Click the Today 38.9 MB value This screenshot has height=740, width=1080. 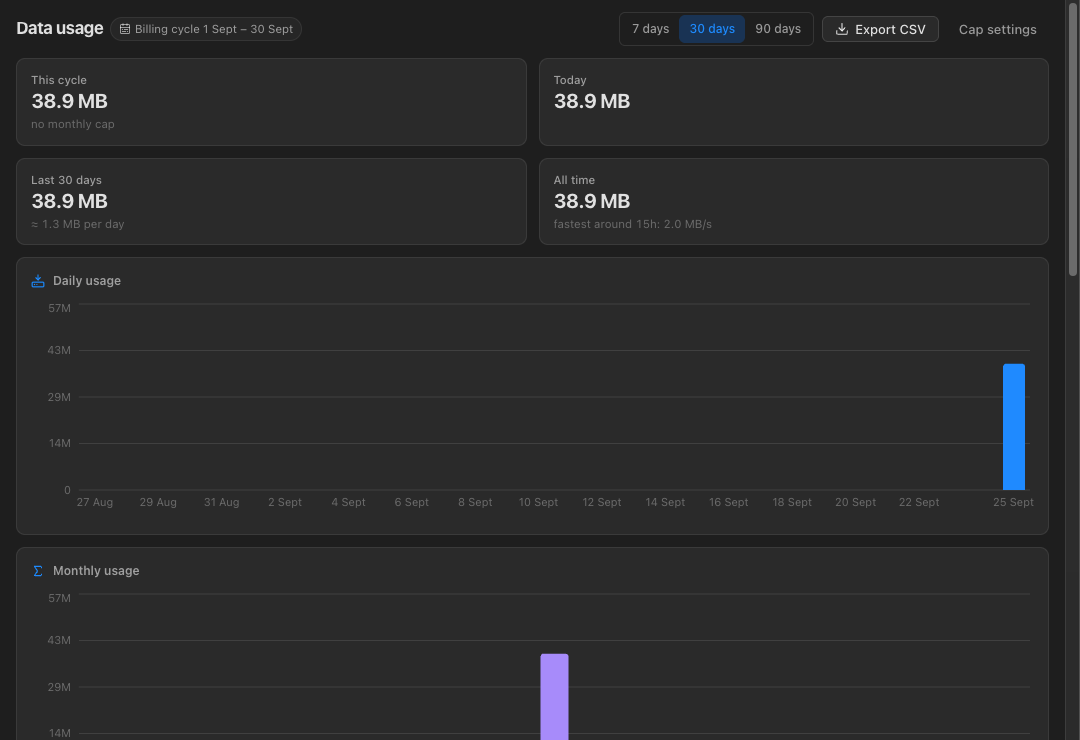(592, 101)
